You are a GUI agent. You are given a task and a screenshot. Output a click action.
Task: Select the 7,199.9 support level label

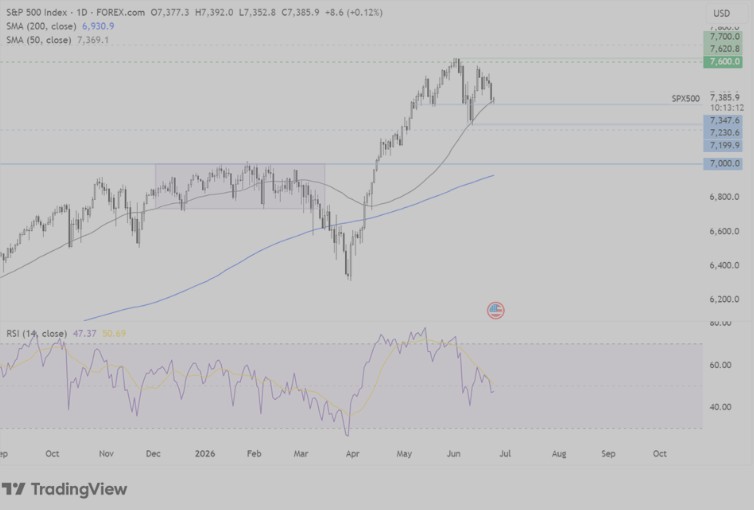click(723, 145)
